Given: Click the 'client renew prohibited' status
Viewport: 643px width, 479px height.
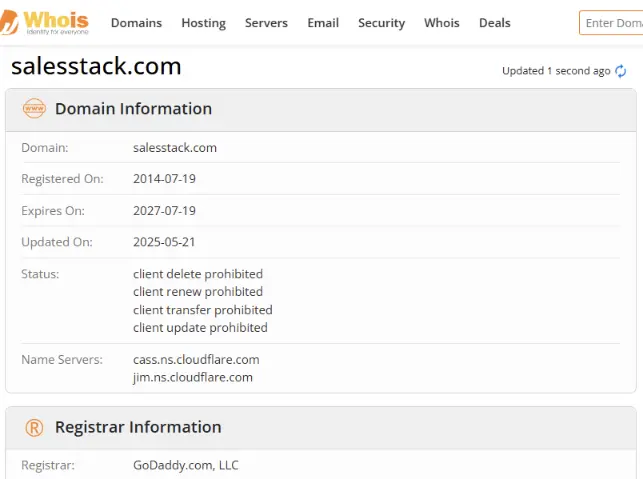Looking at the screenshot, I should point(198,292).
